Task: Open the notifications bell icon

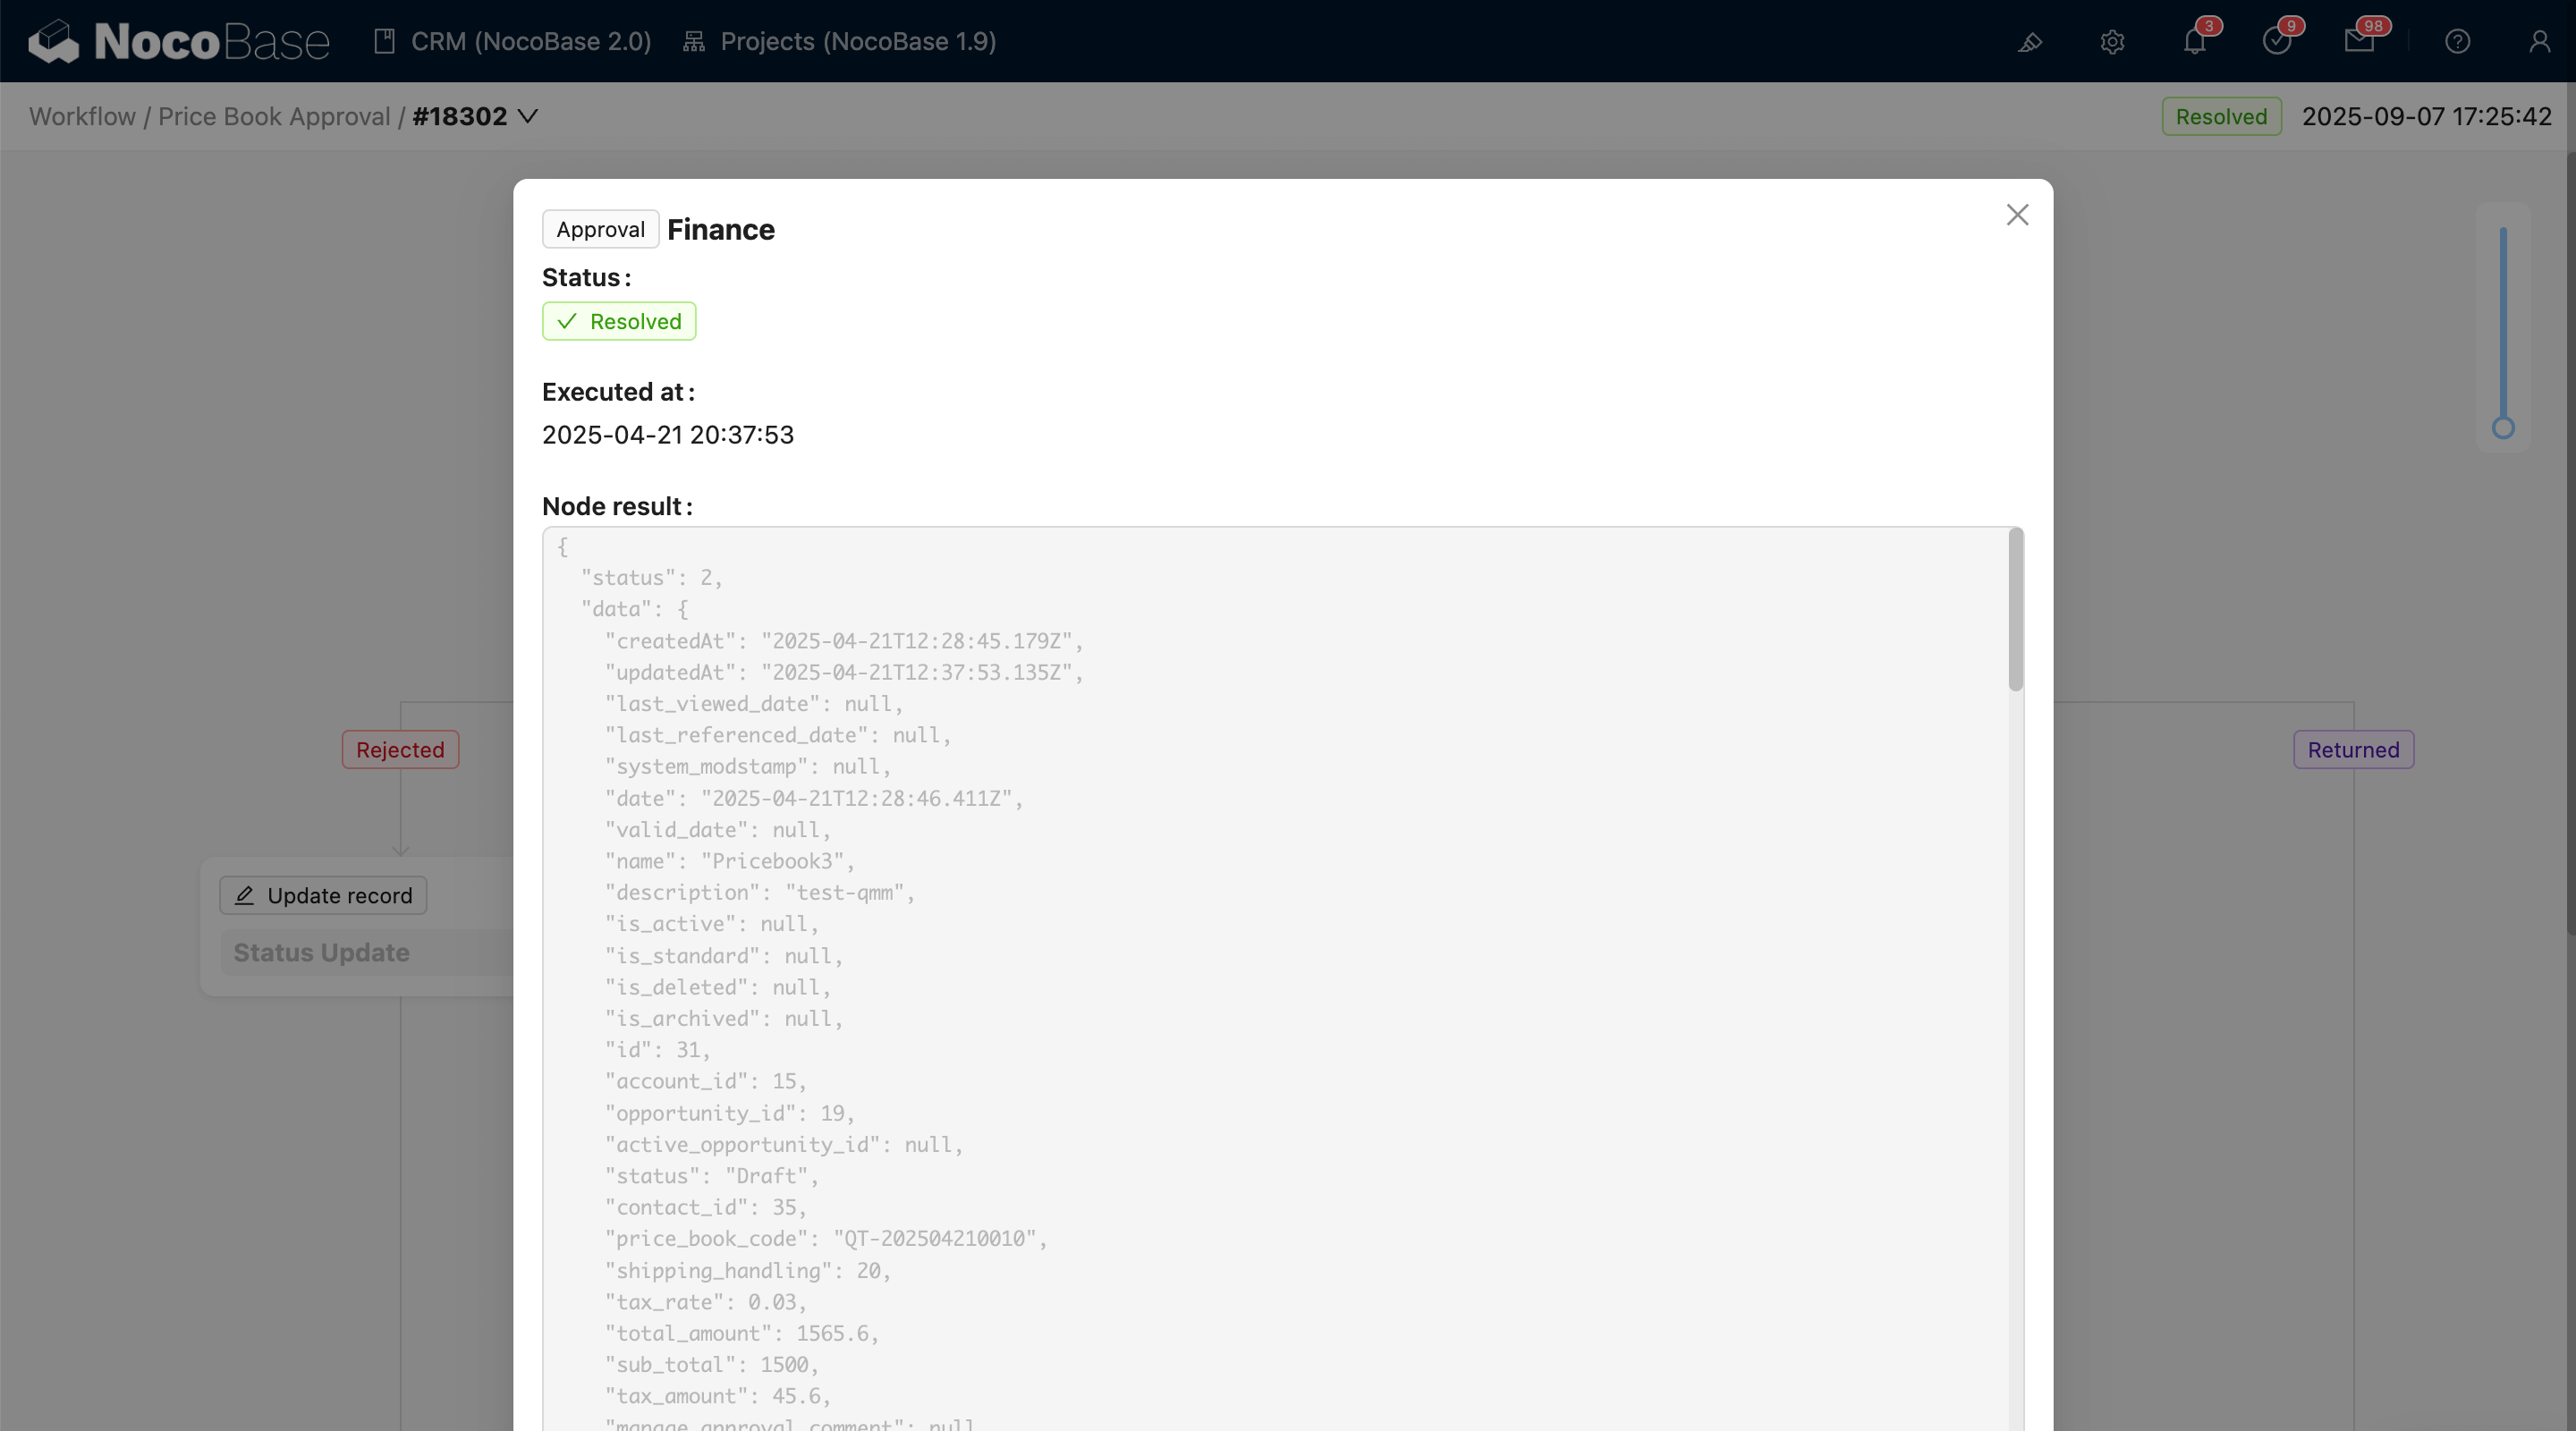Action: pyautogui.click(x=2194, y=42)
